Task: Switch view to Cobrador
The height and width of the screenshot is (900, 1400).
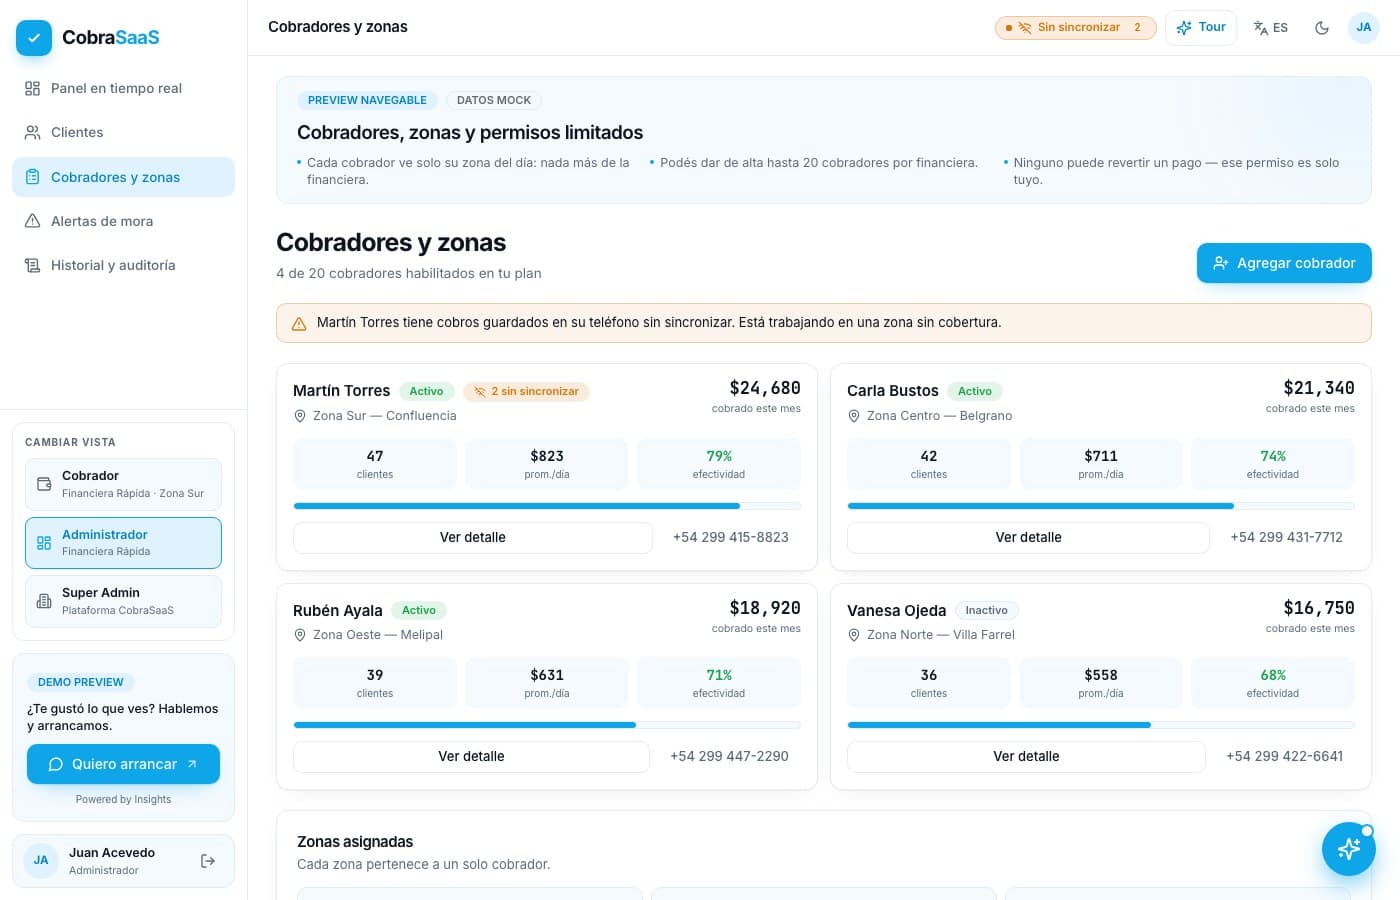Action: pos(123,484)
